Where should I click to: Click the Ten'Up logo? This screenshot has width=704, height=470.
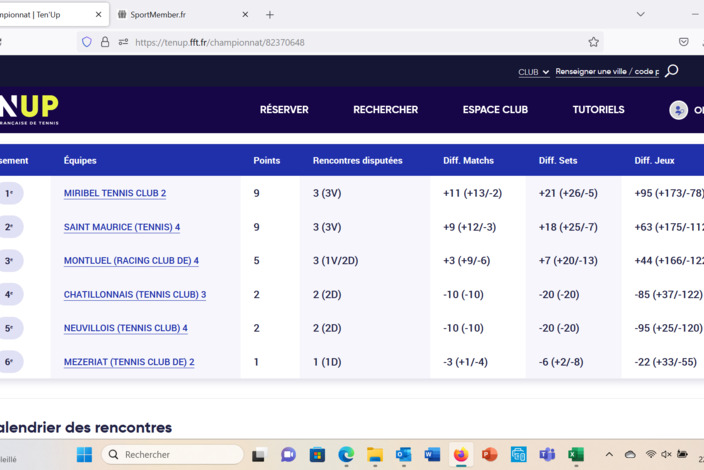pos(29,109)
